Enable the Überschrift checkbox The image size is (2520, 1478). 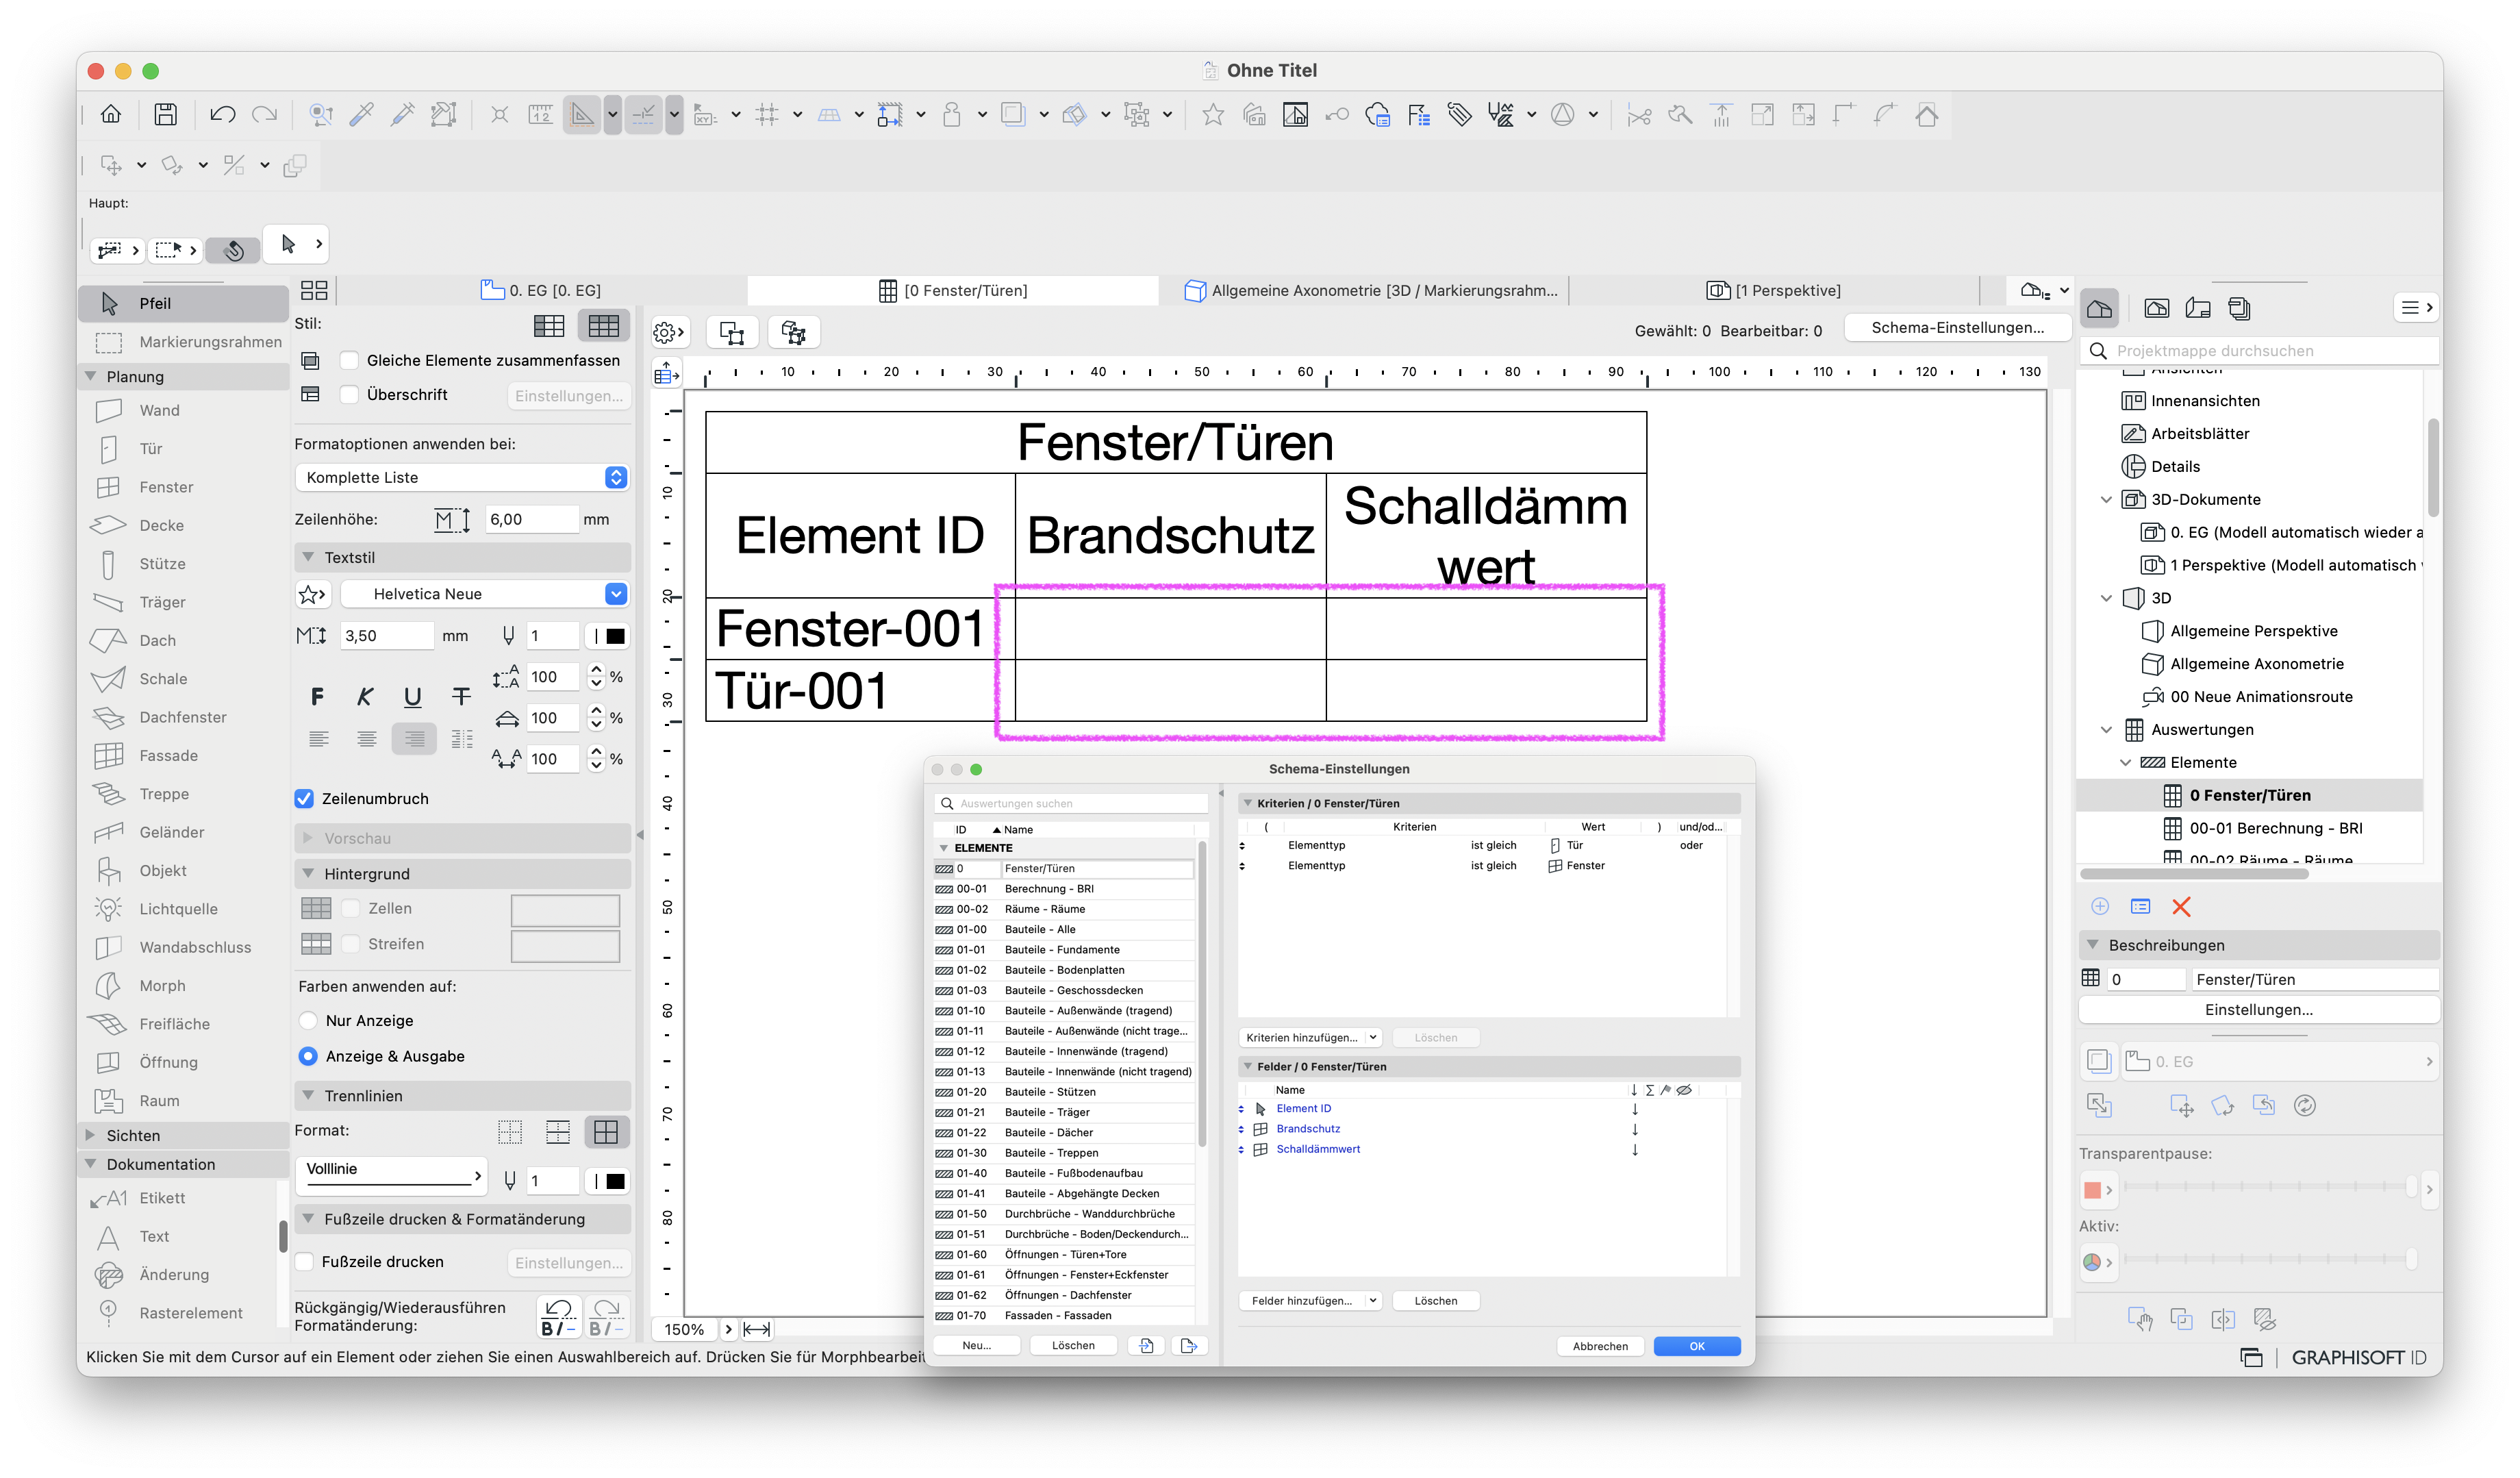[x=349, y=394]
